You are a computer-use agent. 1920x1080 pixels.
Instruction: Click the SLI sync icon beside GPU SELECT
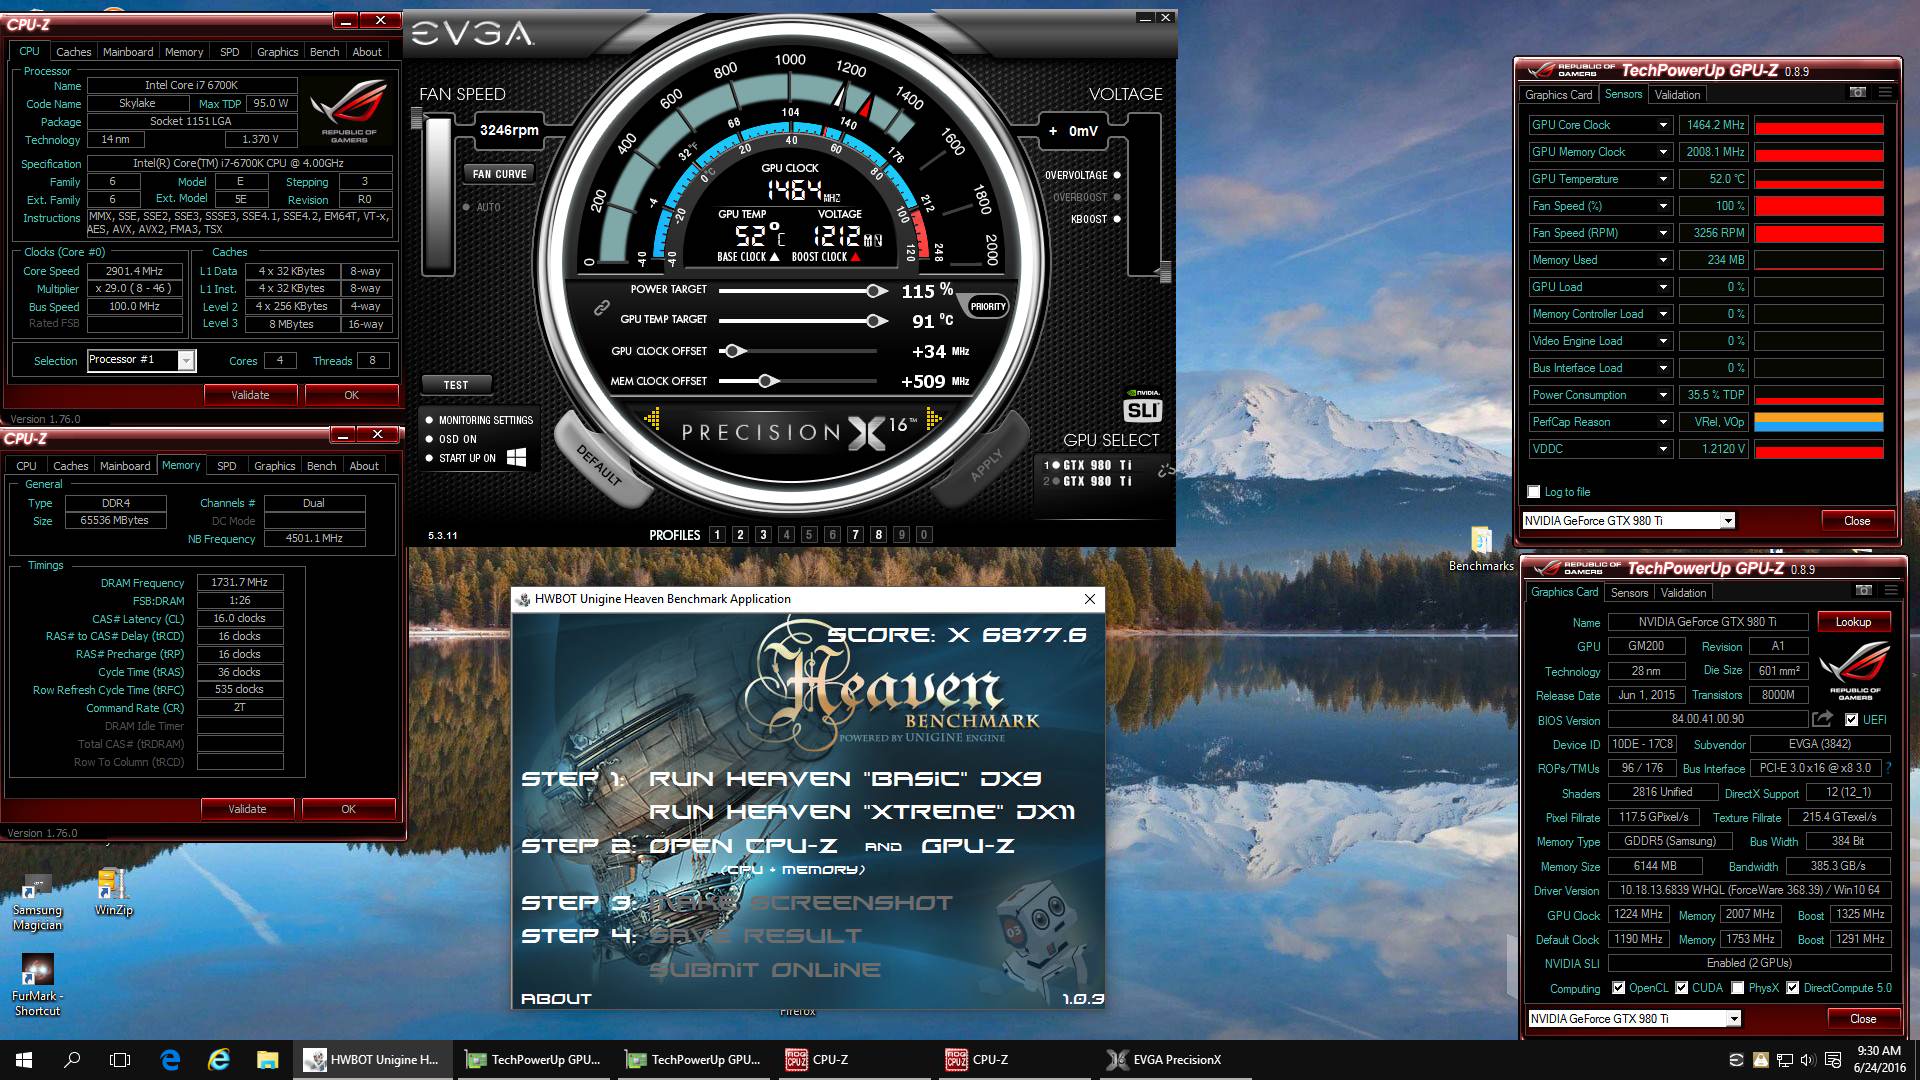click(1164, 470)
